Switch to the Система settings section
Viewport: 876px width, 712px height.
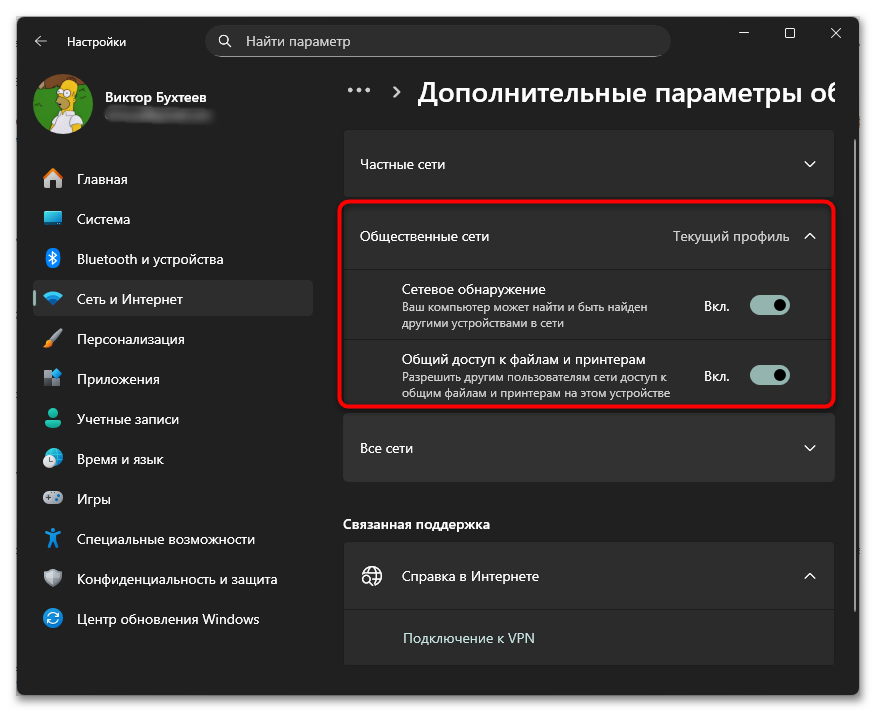(52, 218)
